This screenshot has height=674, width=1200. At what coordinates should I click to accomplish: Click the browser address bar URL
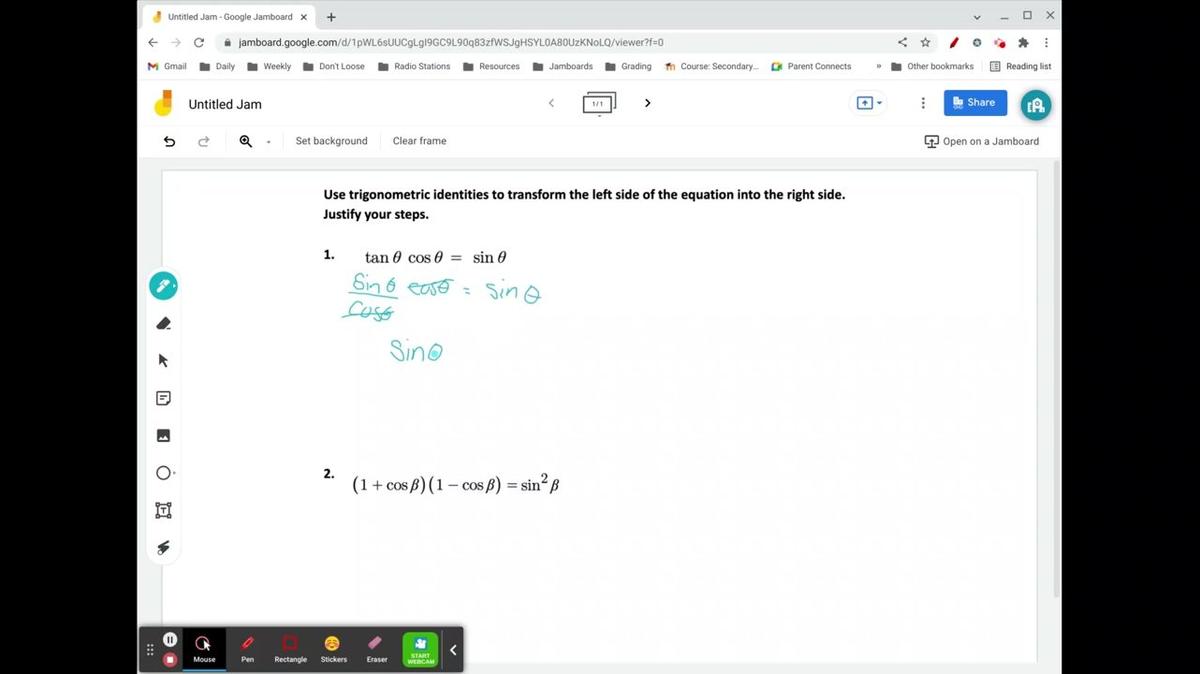(x=450, y=43)
